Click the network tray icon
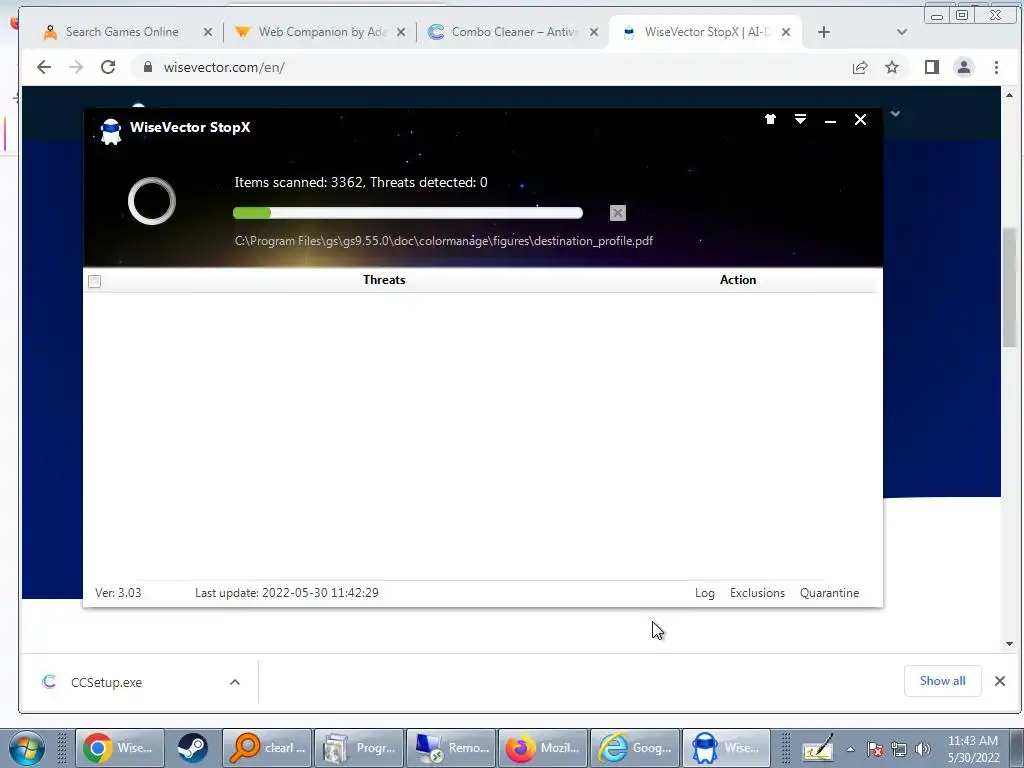Screen dimensions: 1024x768 pos(899,749)
